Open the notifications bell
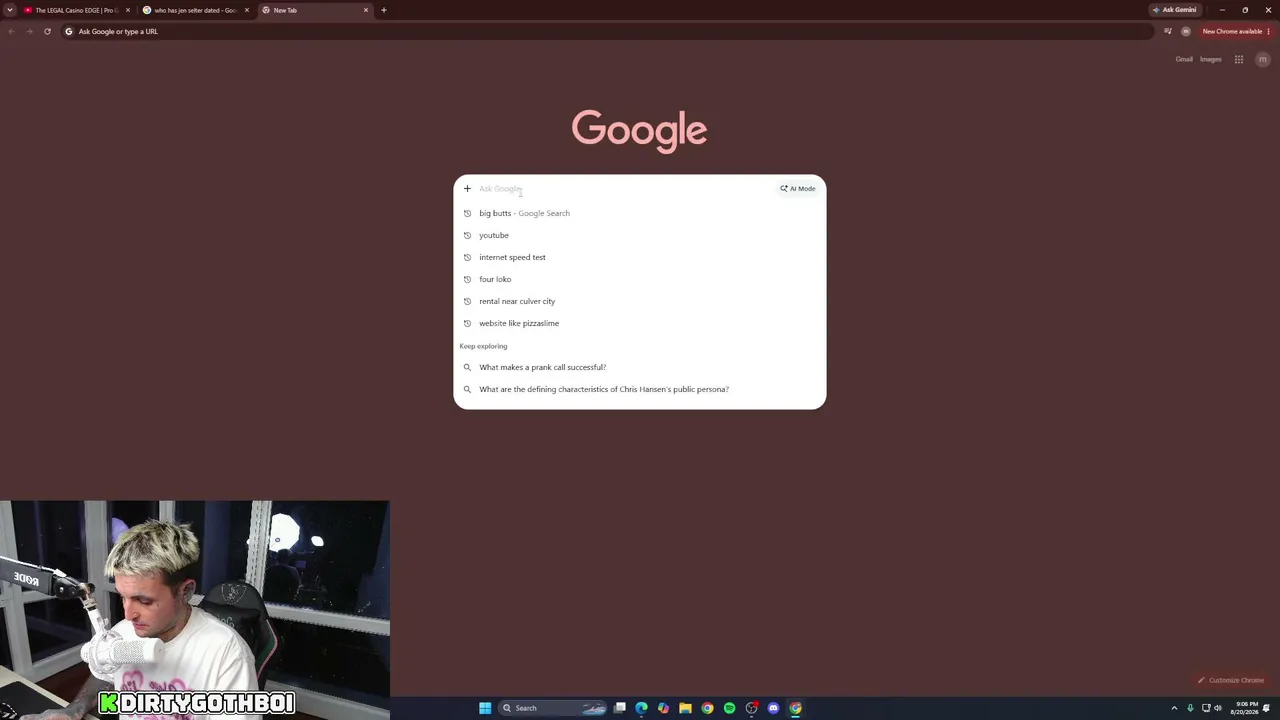 coord(1267,708)
